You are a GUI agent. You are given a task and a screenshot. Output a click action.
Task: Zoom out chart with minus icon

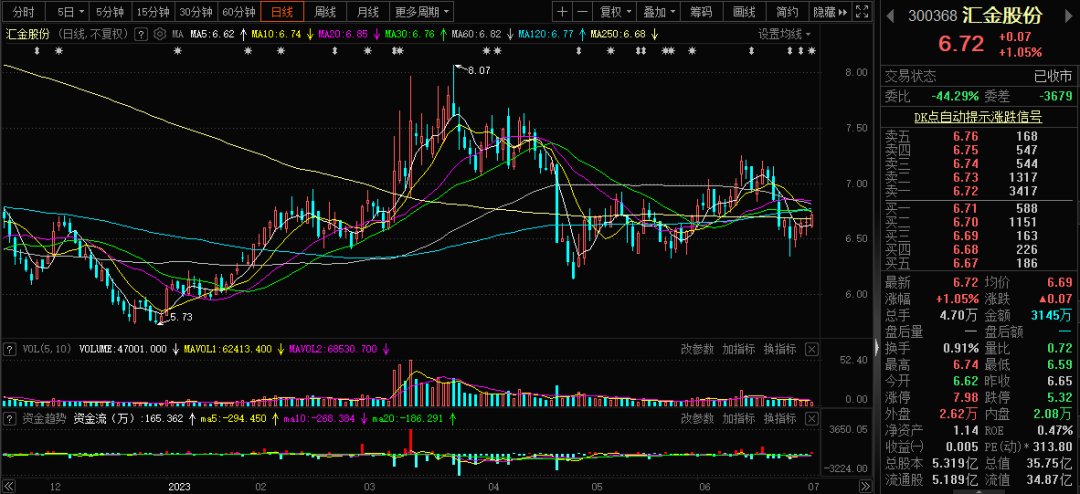click(583, 12)
